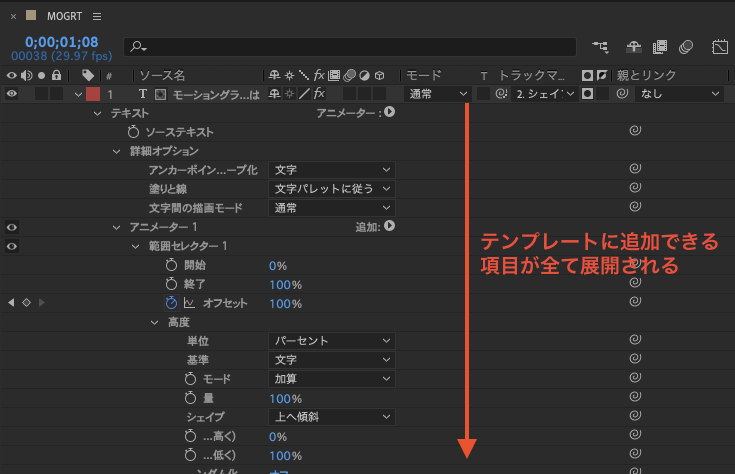735x474 pixels.
Task: Select the MOGRT composition tab
Action: [64, 16]
